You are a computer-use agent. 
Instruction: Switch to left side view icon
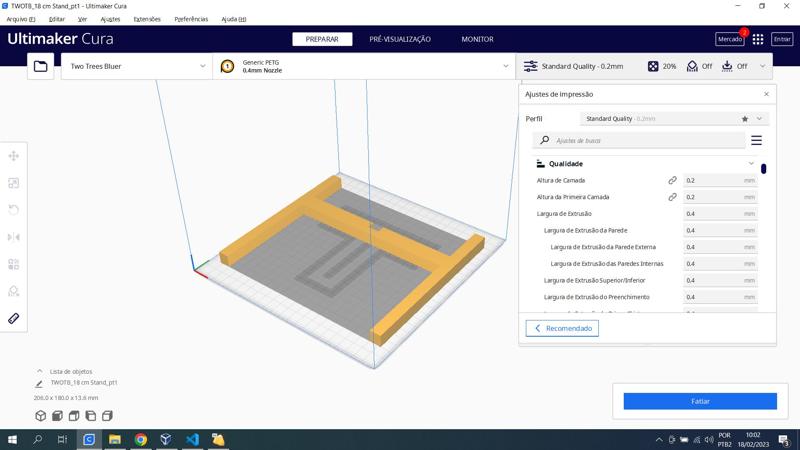[x=91, y=416]
